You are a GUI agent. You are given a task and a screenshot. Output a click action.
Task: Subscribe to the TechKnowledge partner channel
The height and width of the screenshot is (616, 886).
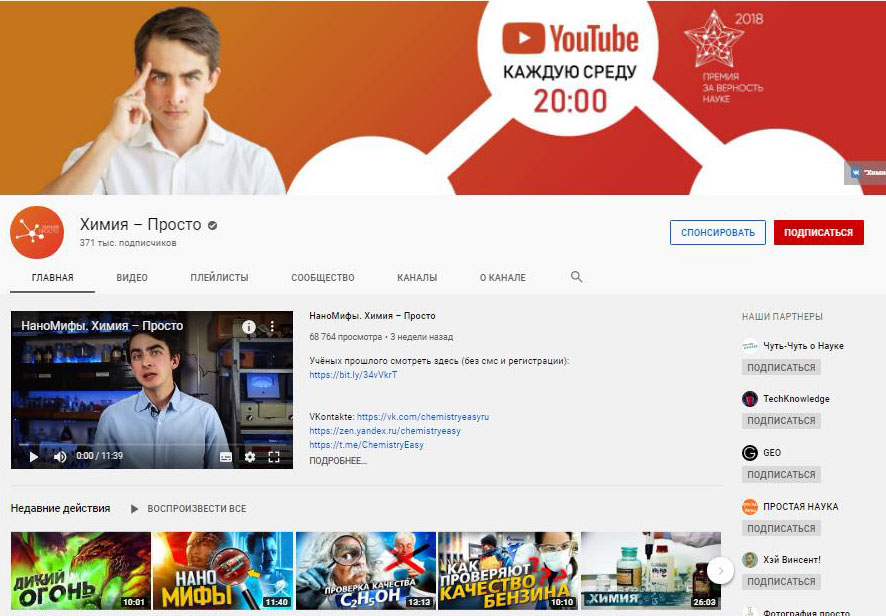780,421
